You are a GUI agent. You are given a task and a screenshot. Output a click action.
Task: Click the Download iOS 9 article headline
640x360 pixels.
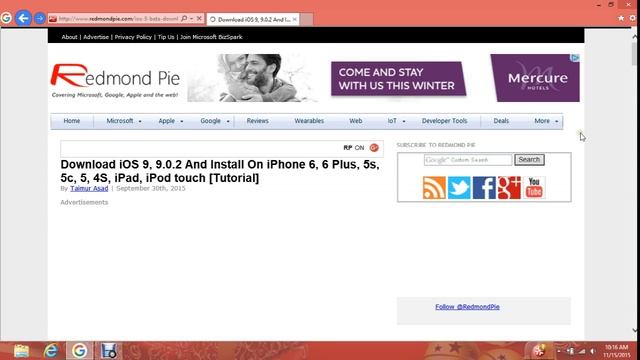click(x=220, y=171)
